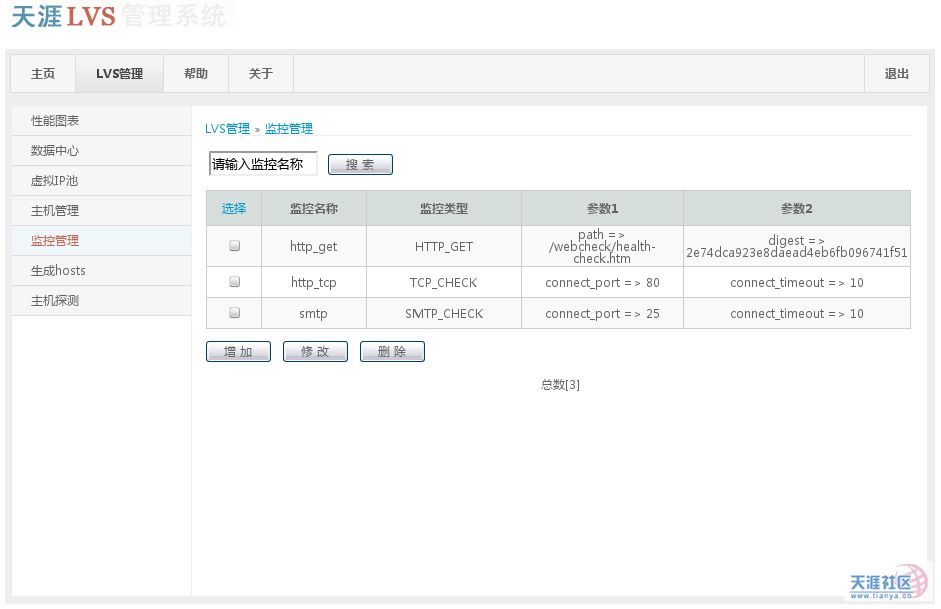The image size is (941, 609).
Task: Click the 天涯 LVS 管理系统 title logo
Action: pyautogui.click(x=118, y=17)
